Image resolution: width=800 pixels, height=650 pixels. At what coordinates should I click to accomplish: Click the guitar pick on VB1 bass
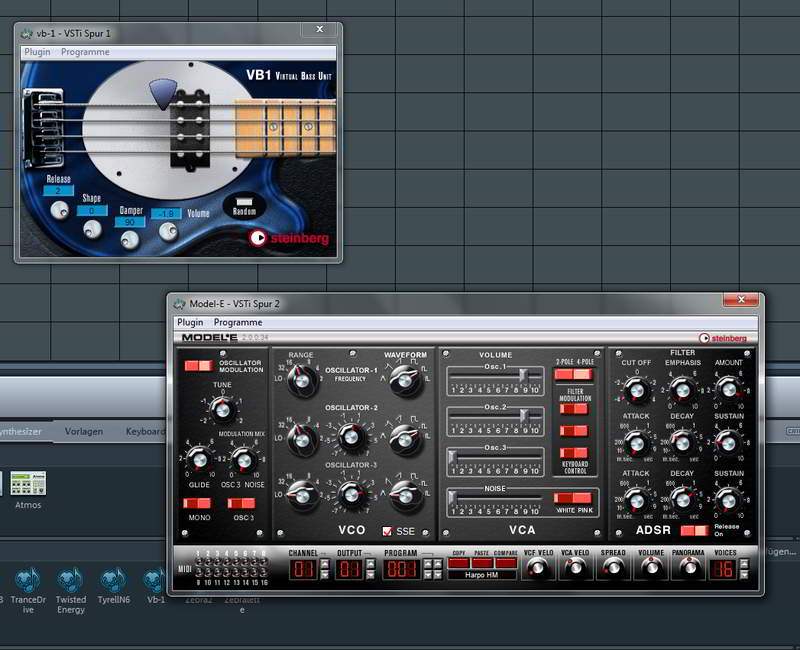coord(163,93)
